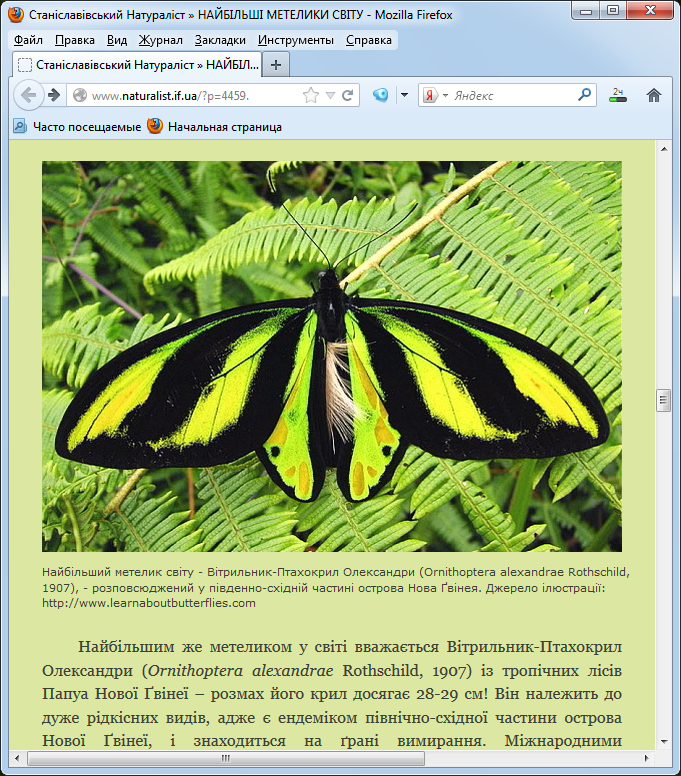Open the Инструменты menu
The width and height of the screenshot is (681, 776).
click(295, 40)
